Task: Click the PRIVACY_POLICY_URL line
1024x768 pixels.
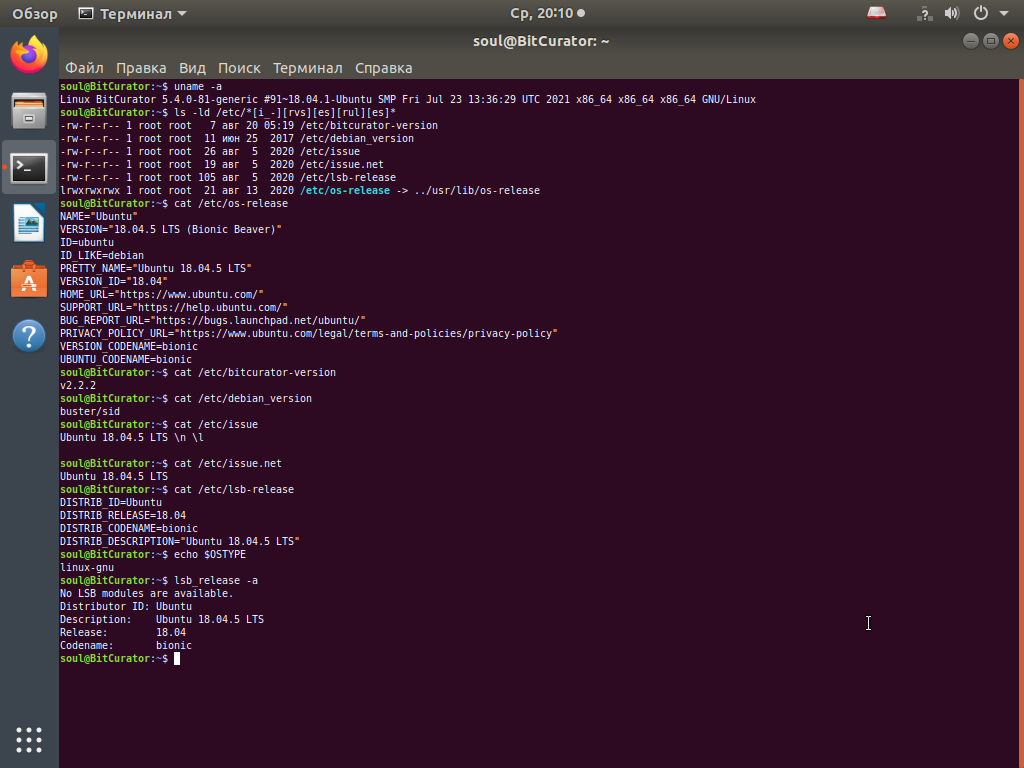Action: point(308,334)
